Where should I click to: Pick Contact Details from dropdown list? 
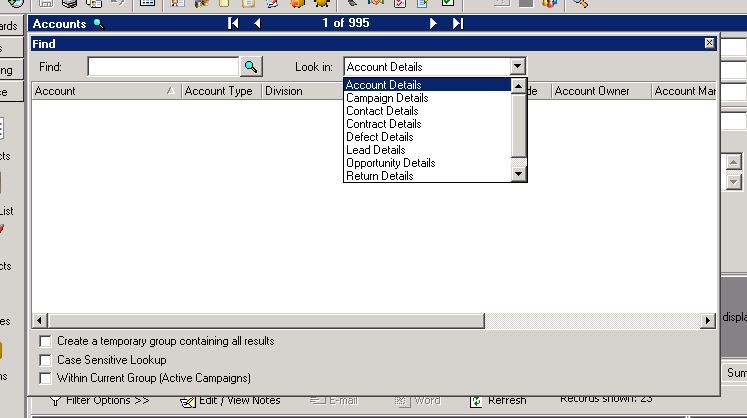[382, 111]
